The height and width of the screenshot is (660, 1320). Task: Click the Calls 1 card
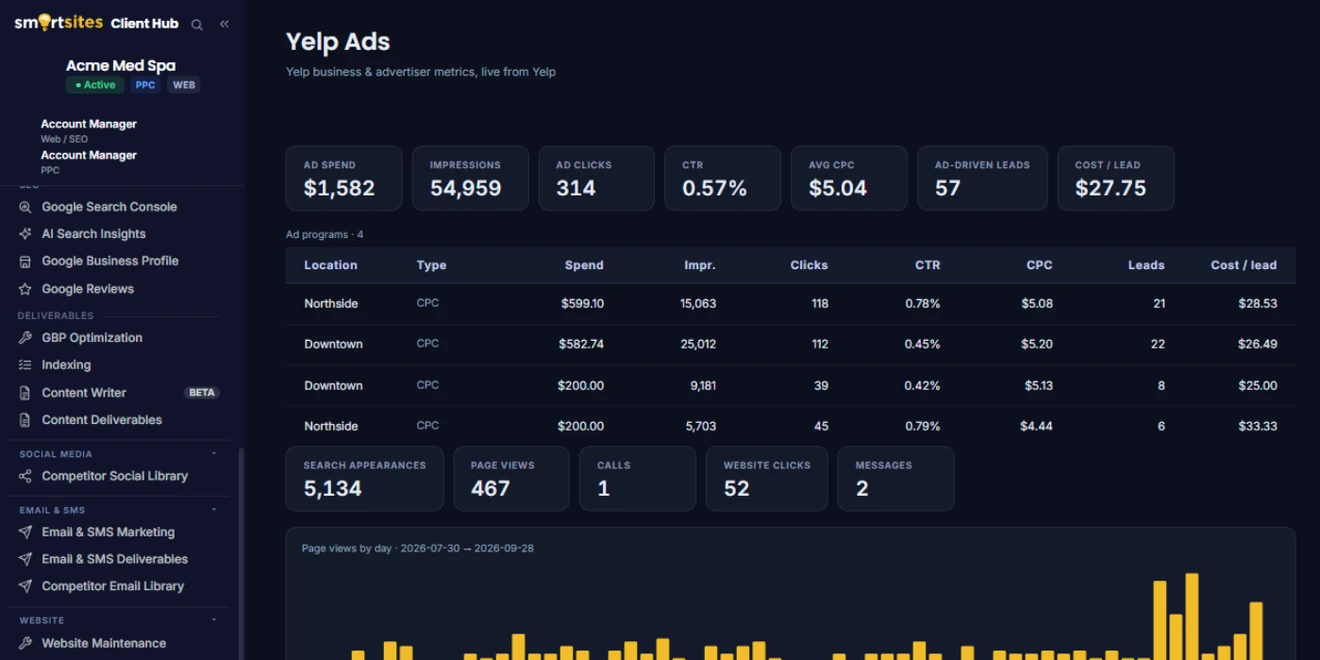click(637, 479)
